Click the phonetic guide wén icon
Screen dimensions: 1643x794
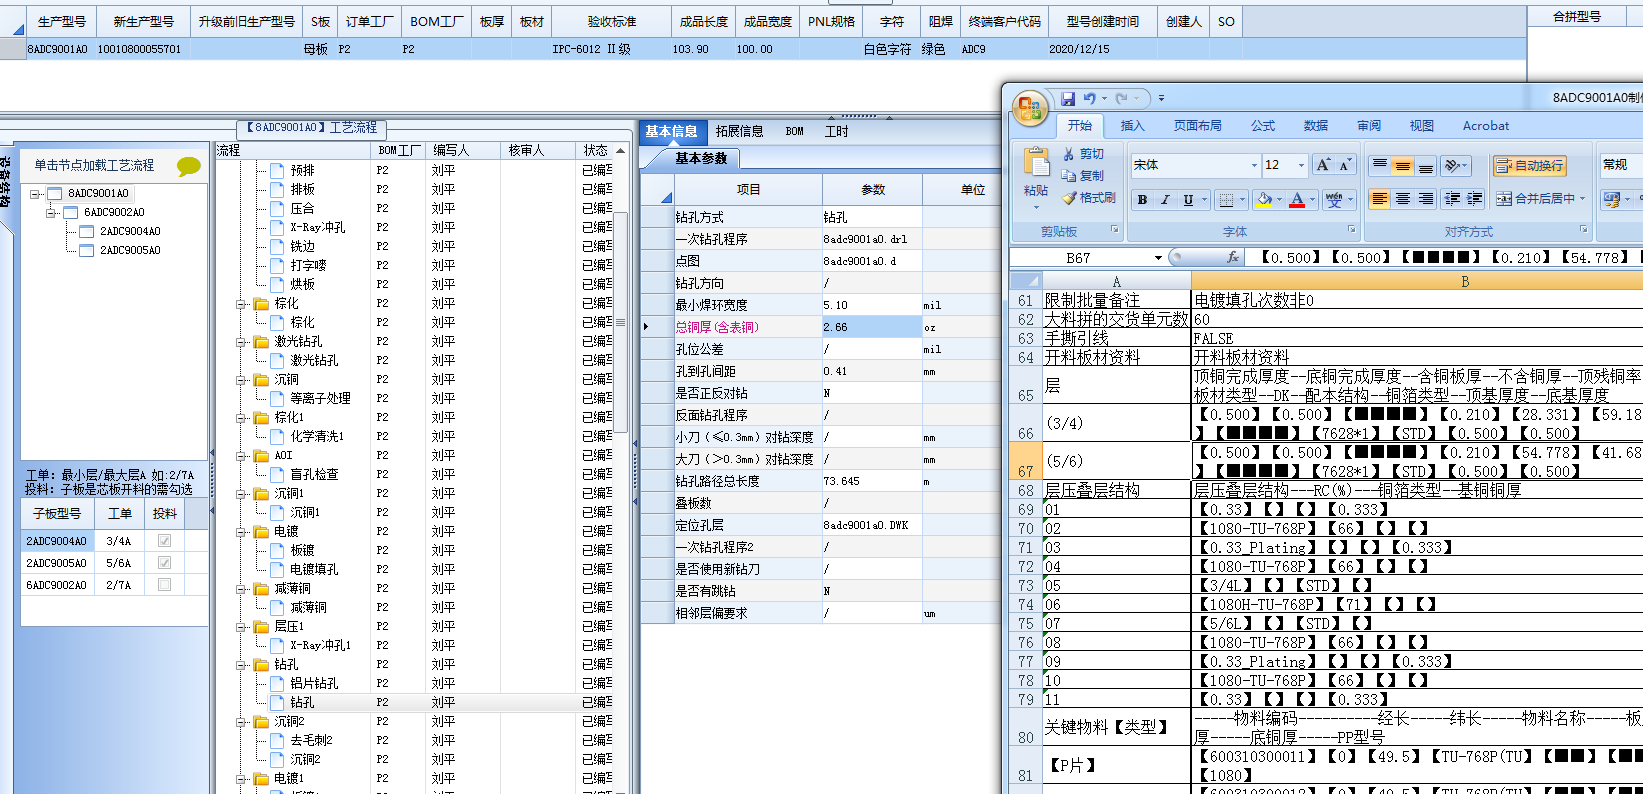click(x=1333, y=199)
